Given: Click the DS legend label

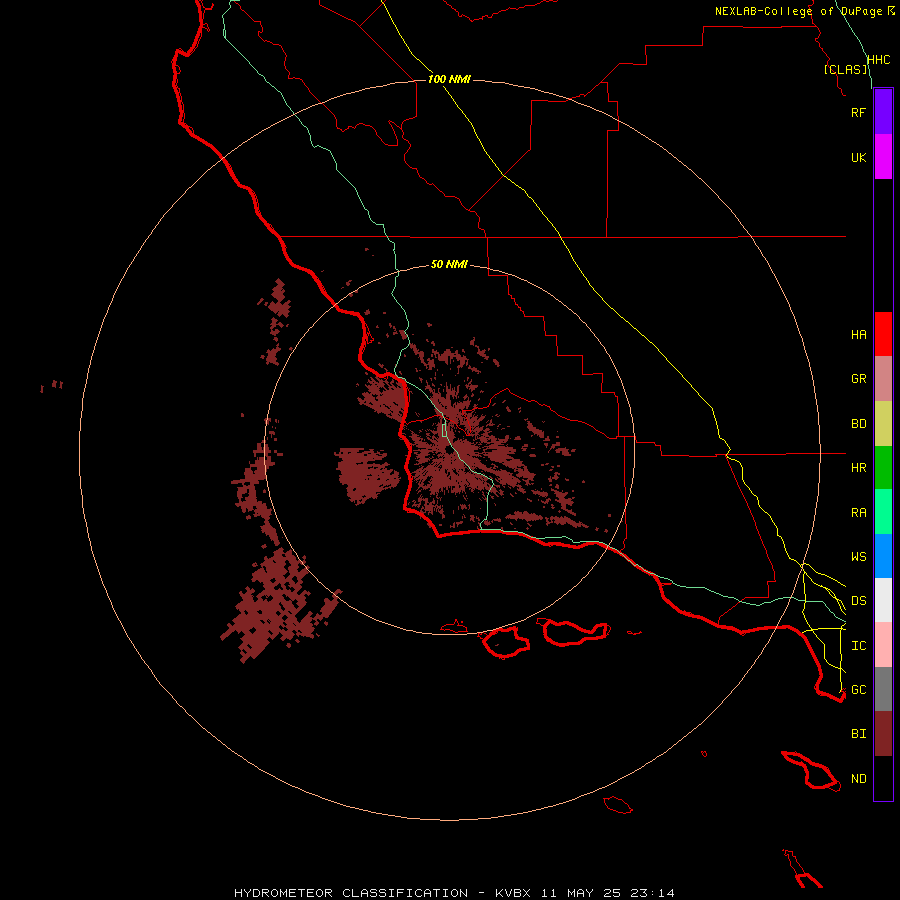Looking at the screenshot, I should (858, 601).
